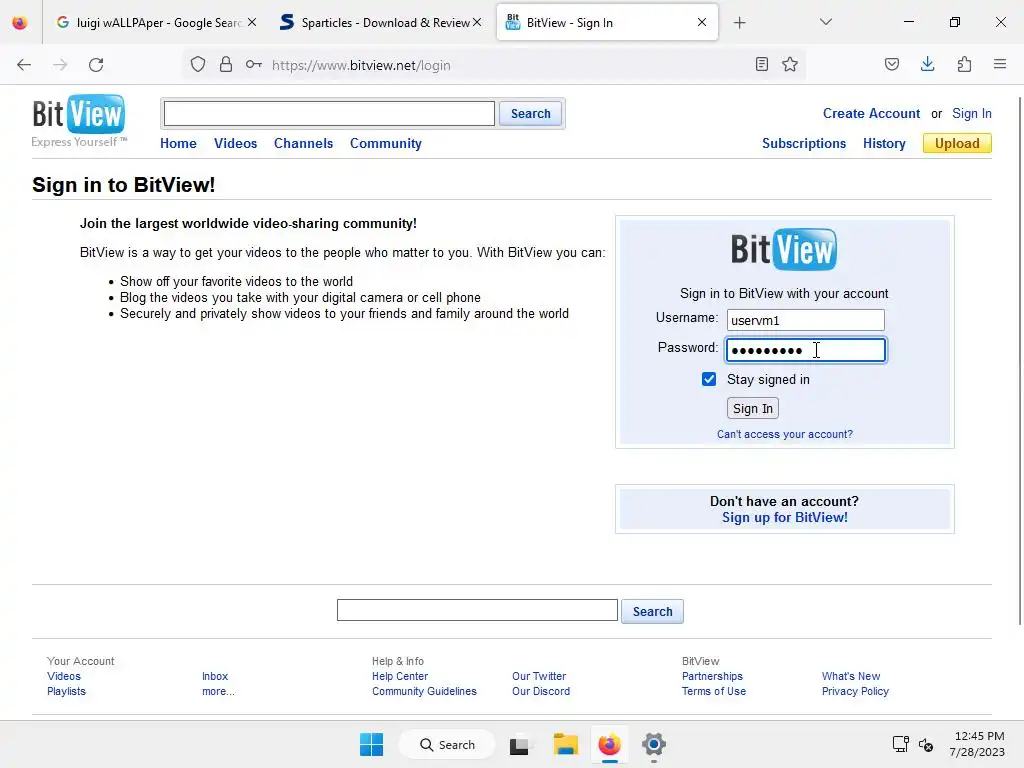Close the Sparticles tab
The width and height of the screenshot is (1024, 768).
(477, 22)
